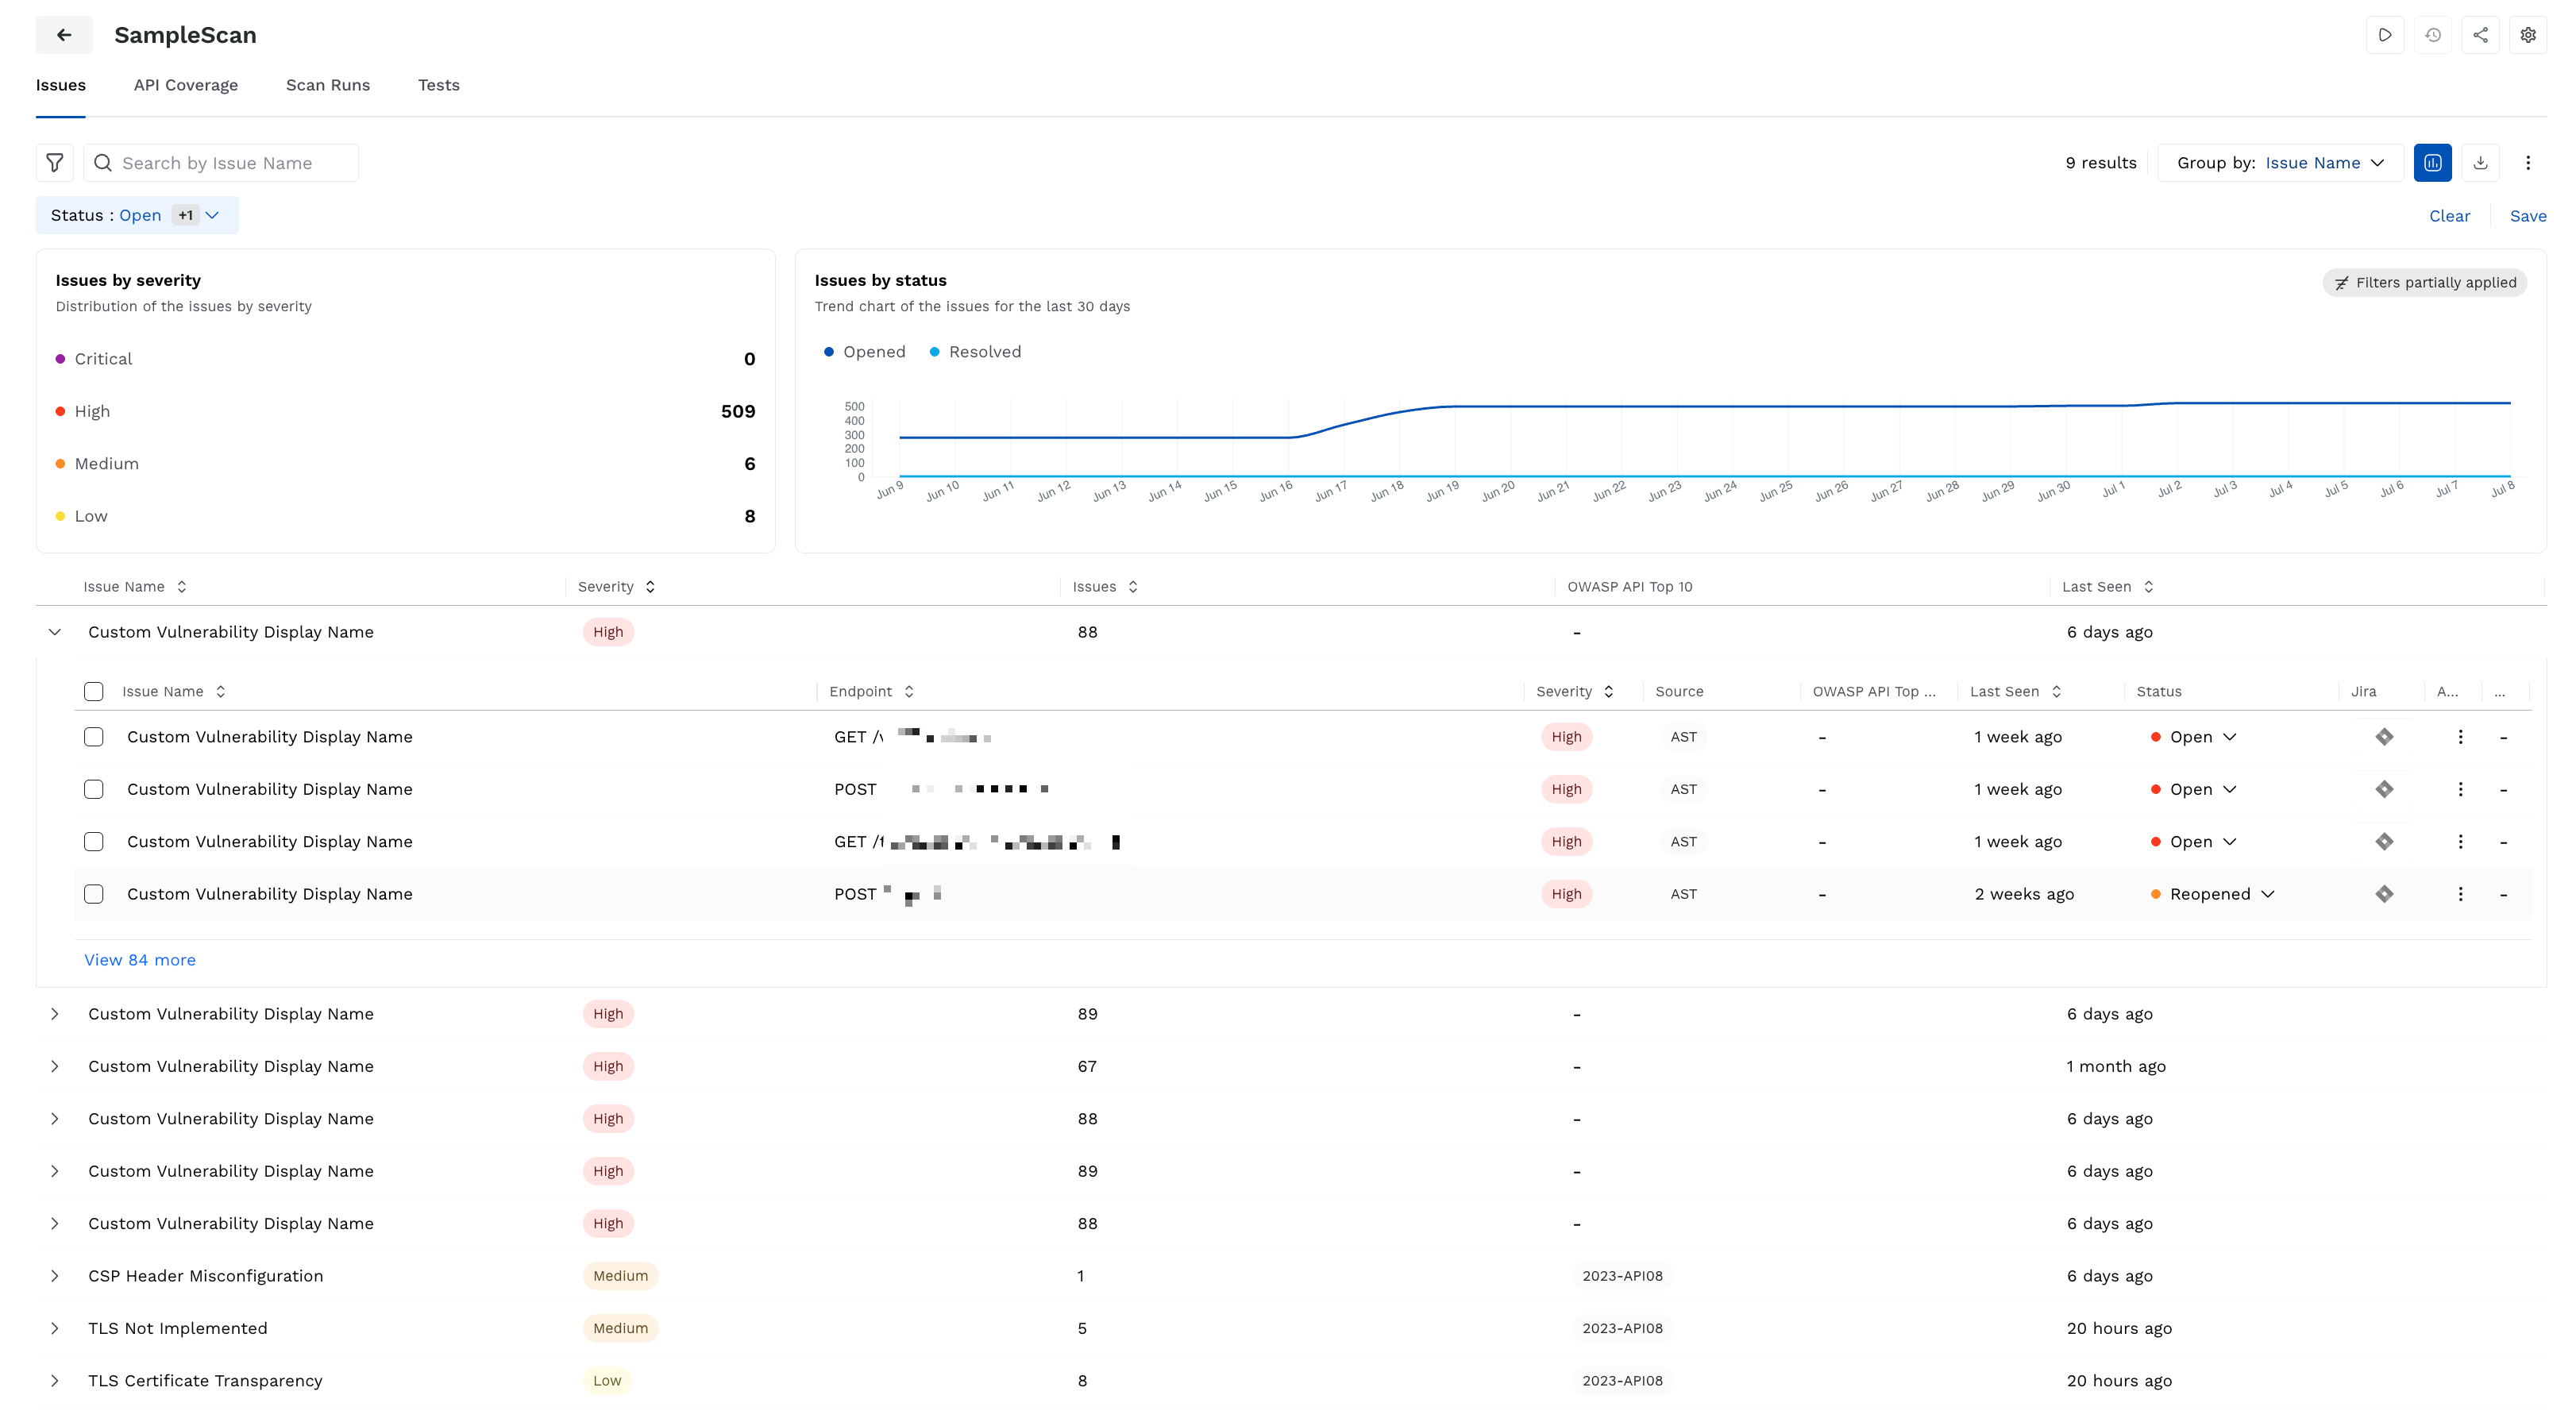Expand CSP Header Misconfiguration group
Screen dimensions: 2576x1426
coord(55,1276)
